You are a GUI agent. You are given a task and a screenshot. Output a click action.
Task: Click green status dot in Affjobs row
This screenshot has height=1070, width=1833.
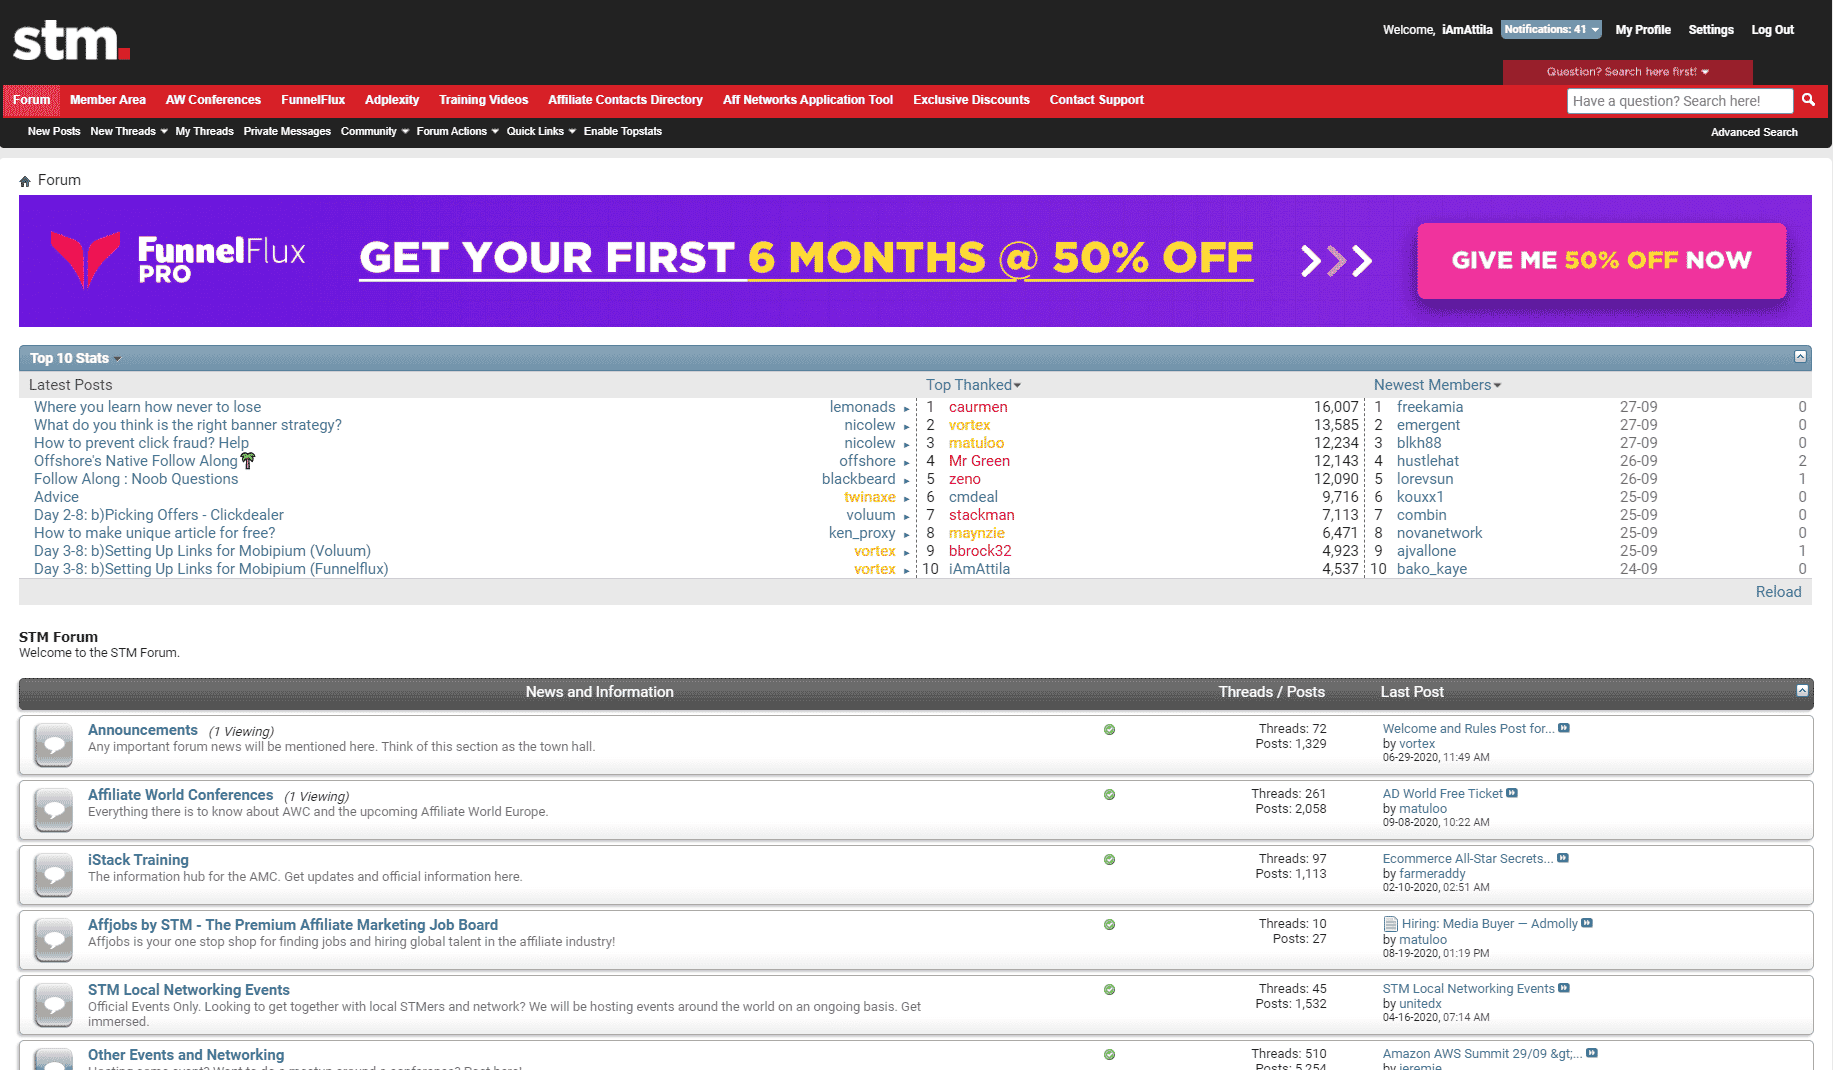tap(1109, 925)
